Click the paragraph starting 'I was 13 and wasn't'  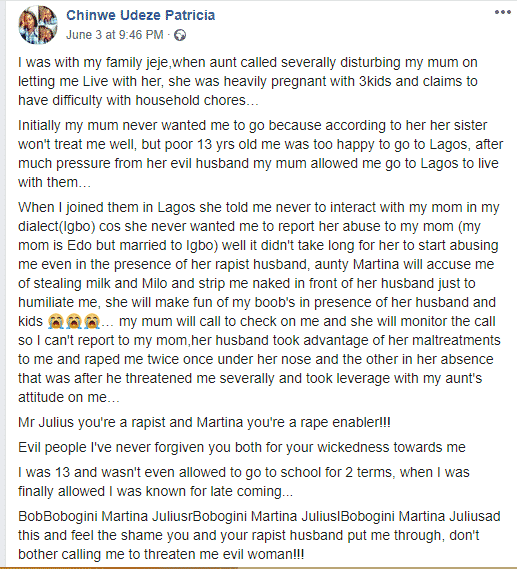(244, 482)
